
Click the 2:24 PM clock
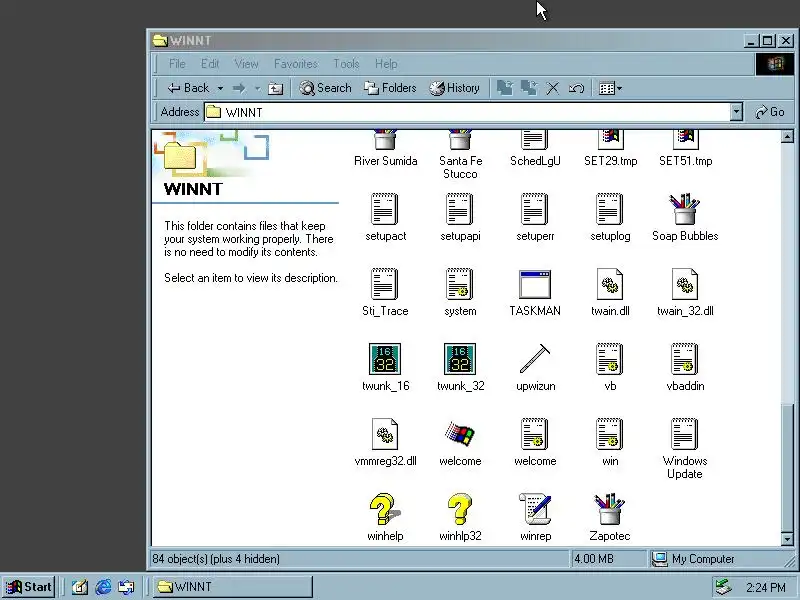tap(765, 588)
